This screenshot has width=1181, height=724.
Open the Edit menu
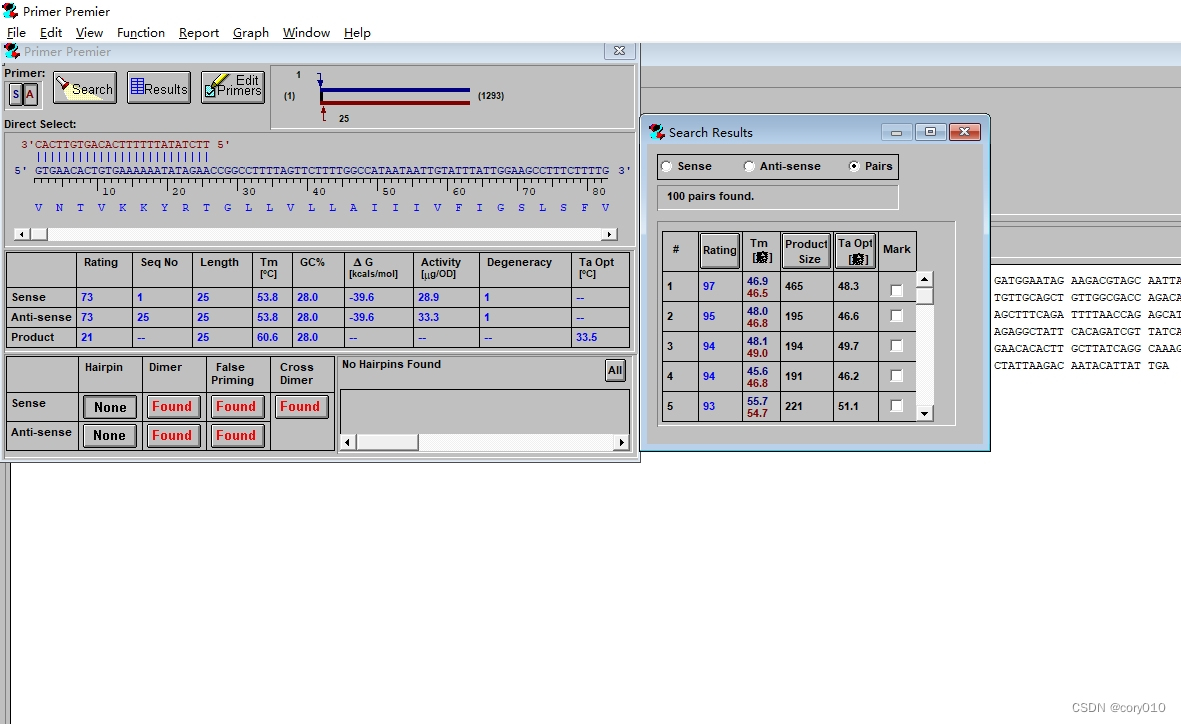pos(50,32)
